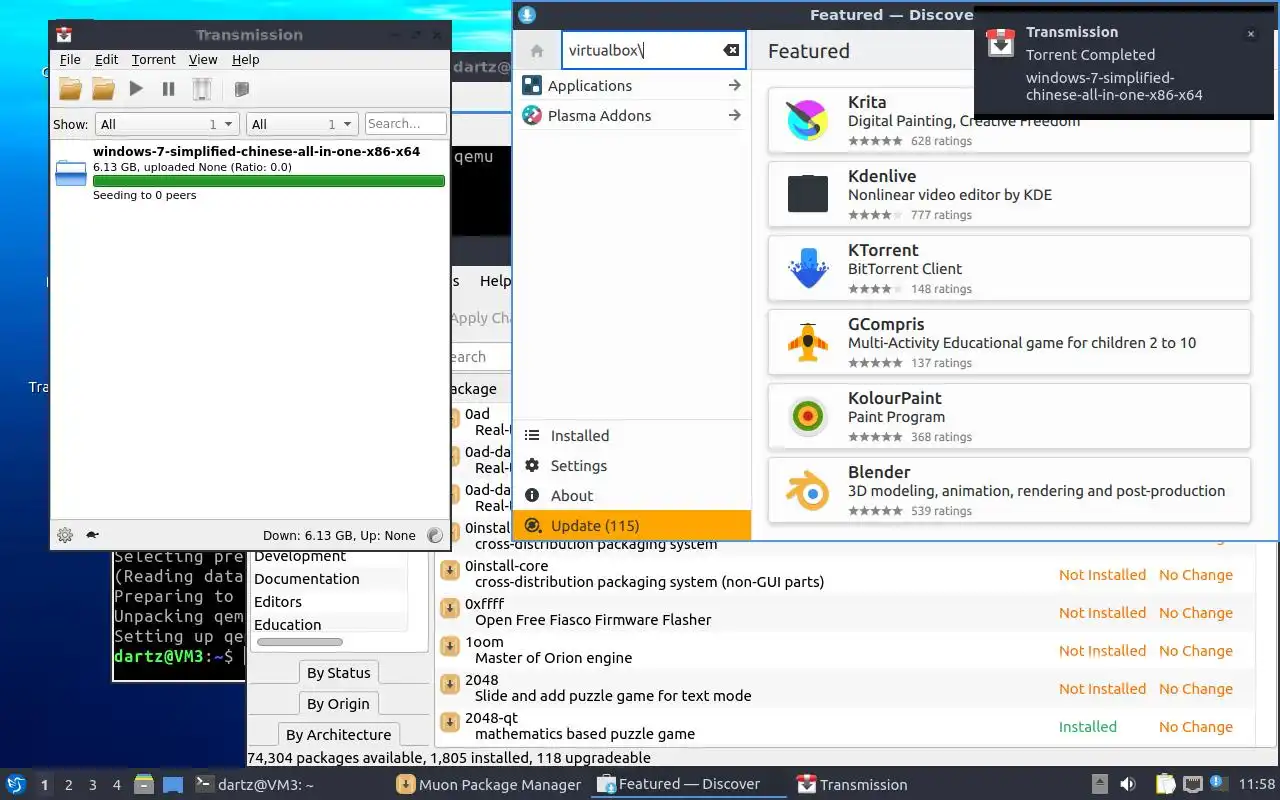
Task: Click the package icon beside 2048-qt
Action: pos(451,723)
